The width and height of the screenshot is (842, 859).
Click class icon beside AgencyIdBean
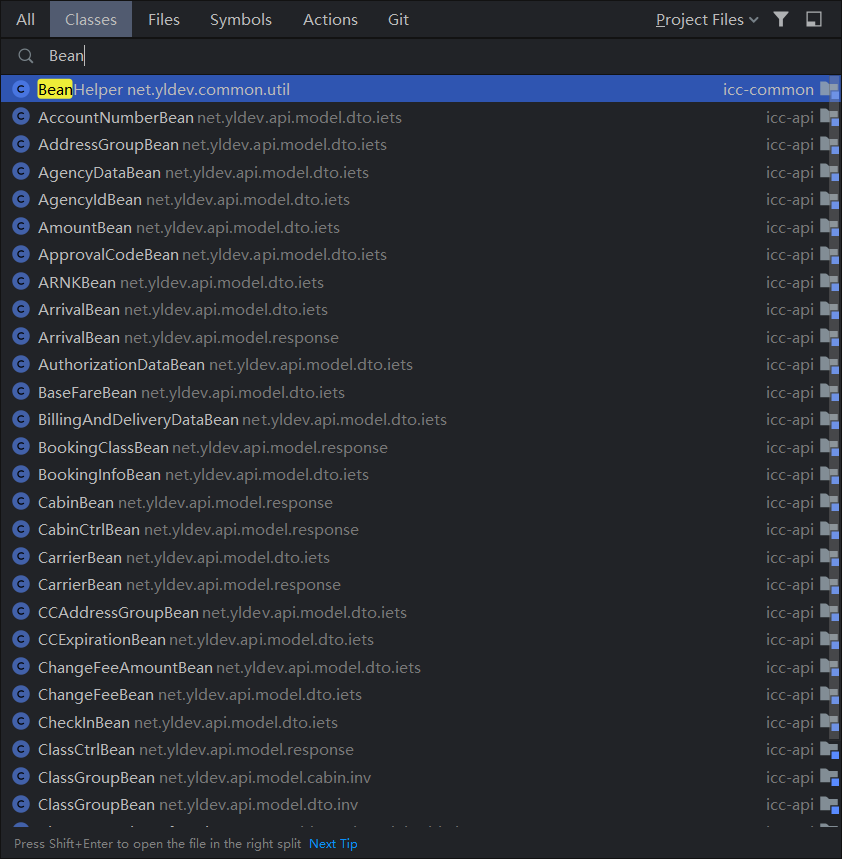(x=21, y=199)
